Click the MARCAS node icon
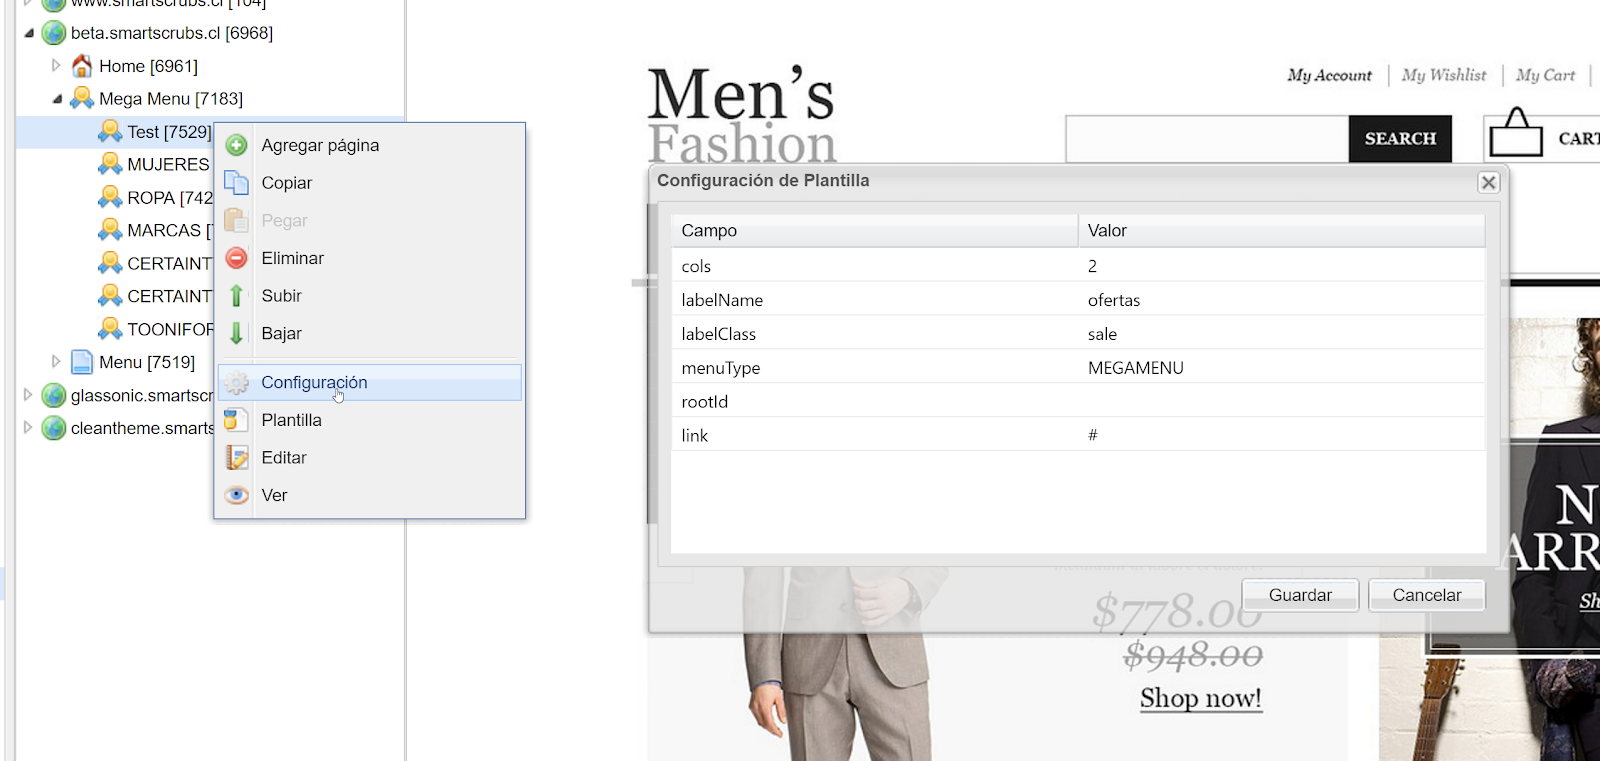1600x761 pixels. [110, 230]
